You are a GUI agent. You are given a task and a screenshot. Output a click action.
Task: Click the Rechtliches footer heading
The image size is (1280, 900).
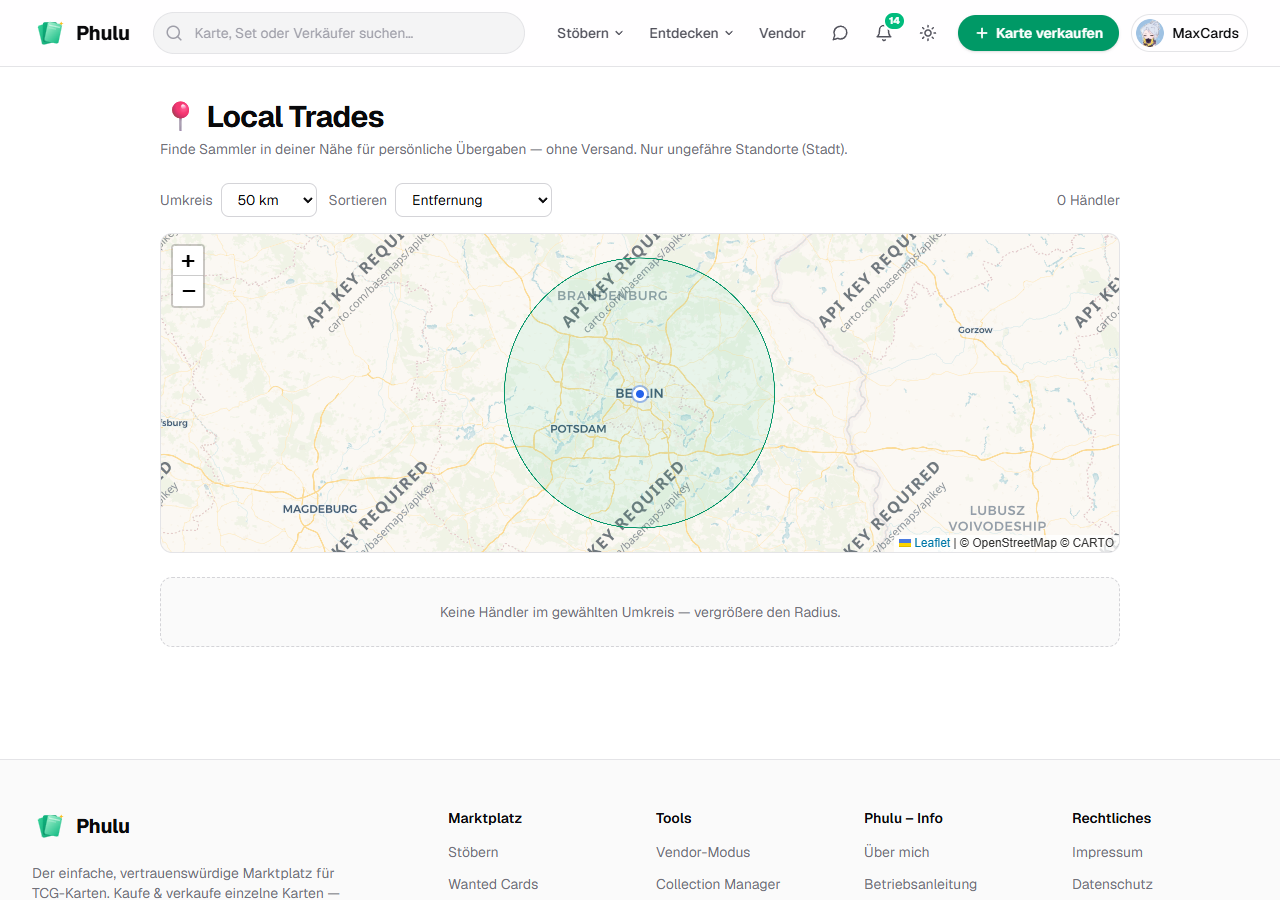coord(1111,818)
